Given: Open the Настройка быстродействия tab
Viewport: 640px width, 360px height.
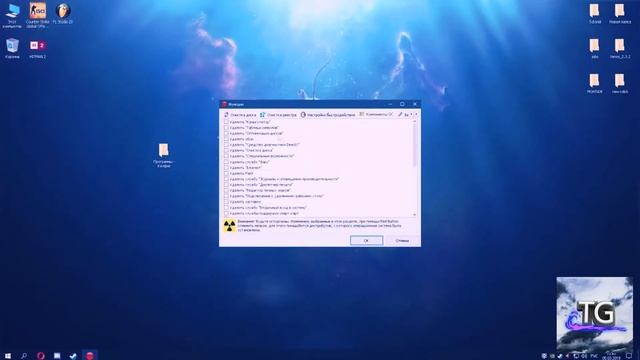Looking at the screenshot, I should pyautogui.click(x=328, y=115).
